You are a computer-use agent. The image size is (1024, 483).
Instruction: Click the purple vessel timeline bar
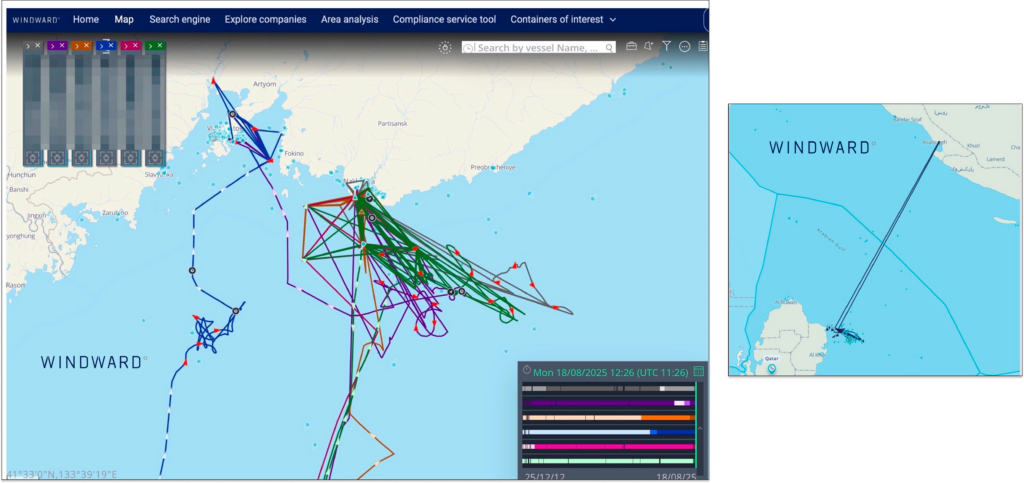pyautogui.click(x=600, y=403)
